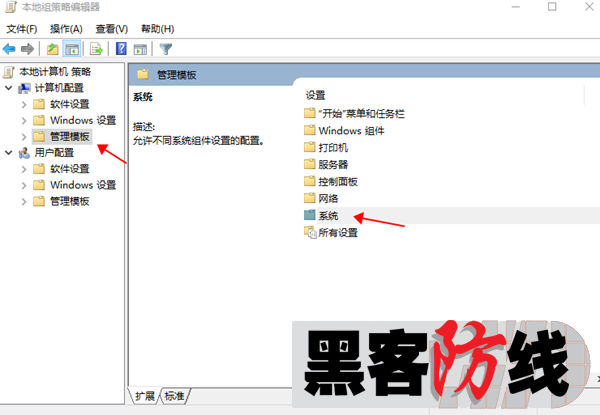Select 管理模板 under 用户配置
Viewport: 600px width, 415px height.
[70, 202]
